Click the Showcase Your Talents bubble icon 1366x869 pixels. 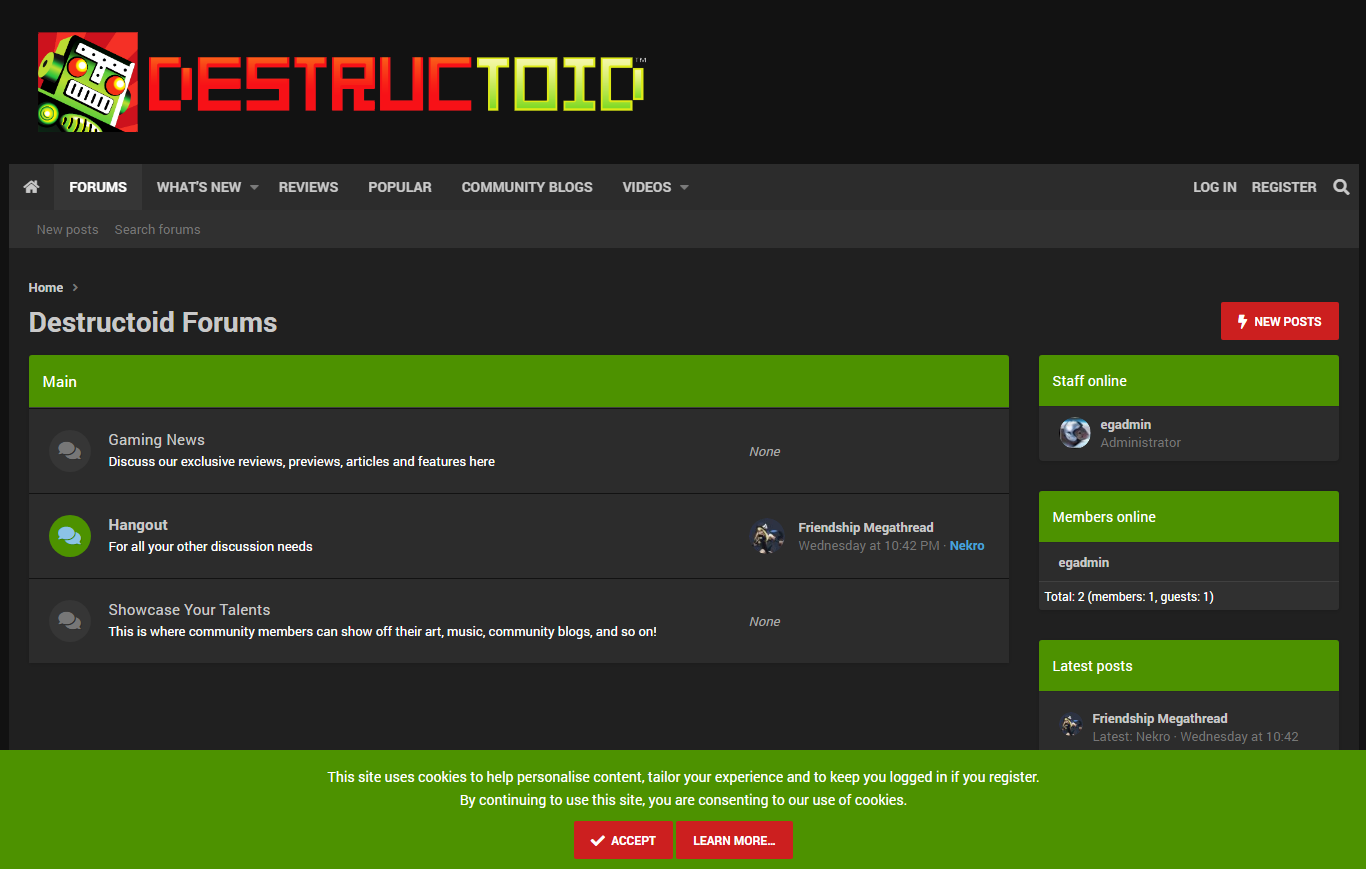pos(70,621)
